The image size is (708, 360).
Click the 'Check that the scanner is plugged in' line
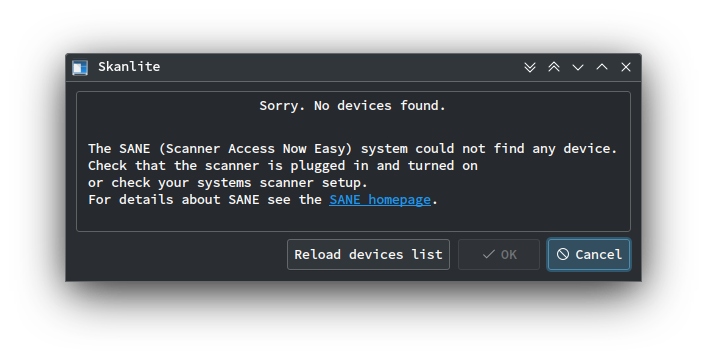click(283, 166)
